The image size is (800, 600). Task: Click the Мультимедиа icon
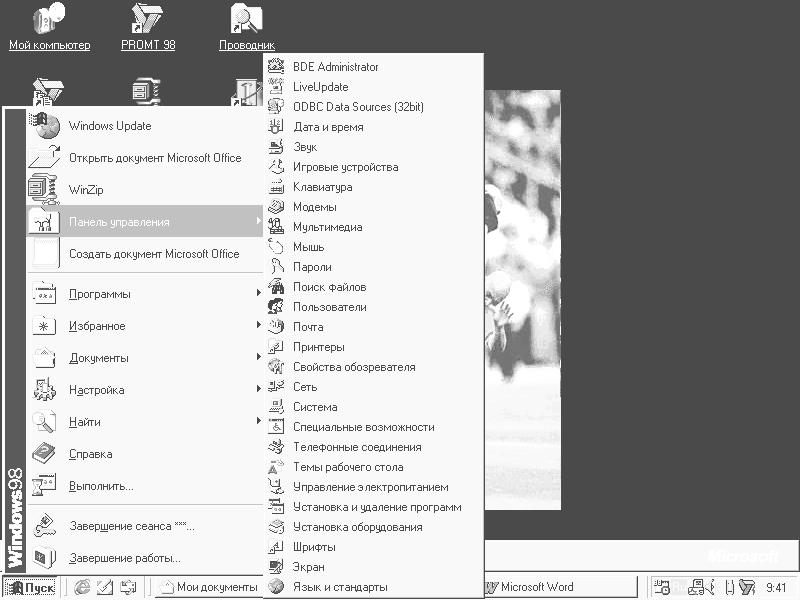pyautogui.click(x=276, y=227)
